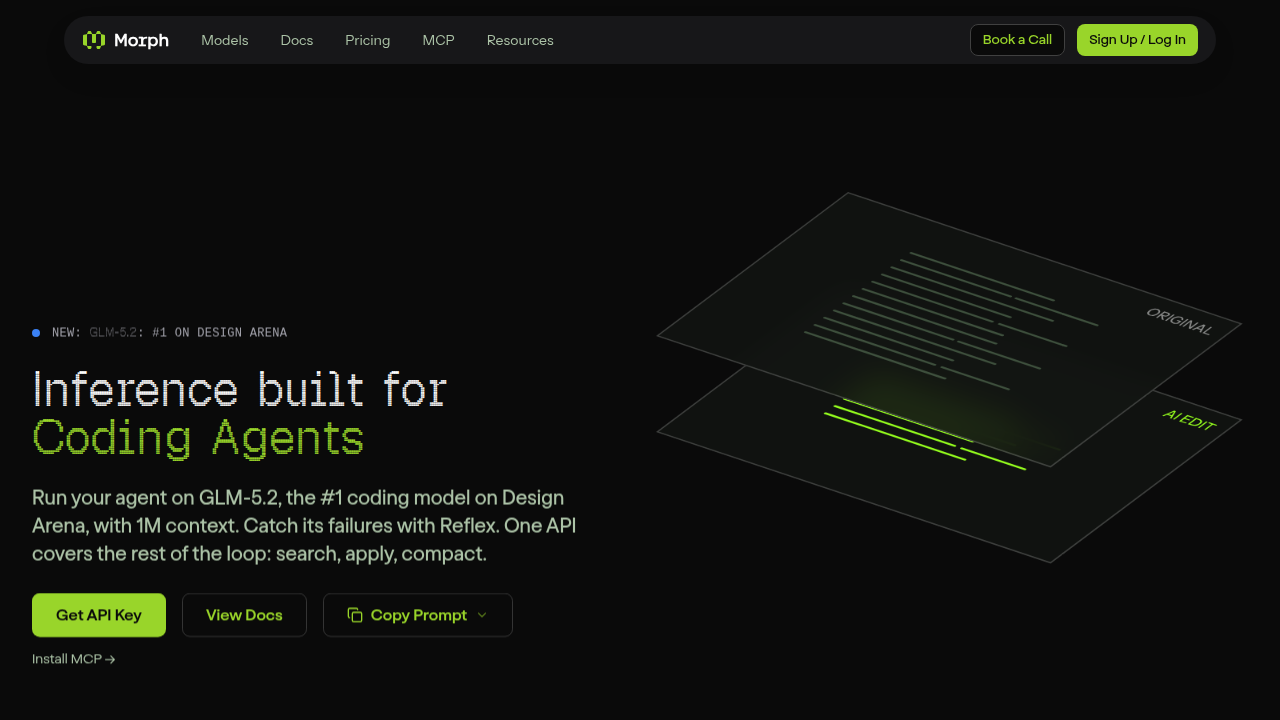Open the Resources menu
1280x720 pixels.
(520, 40)
